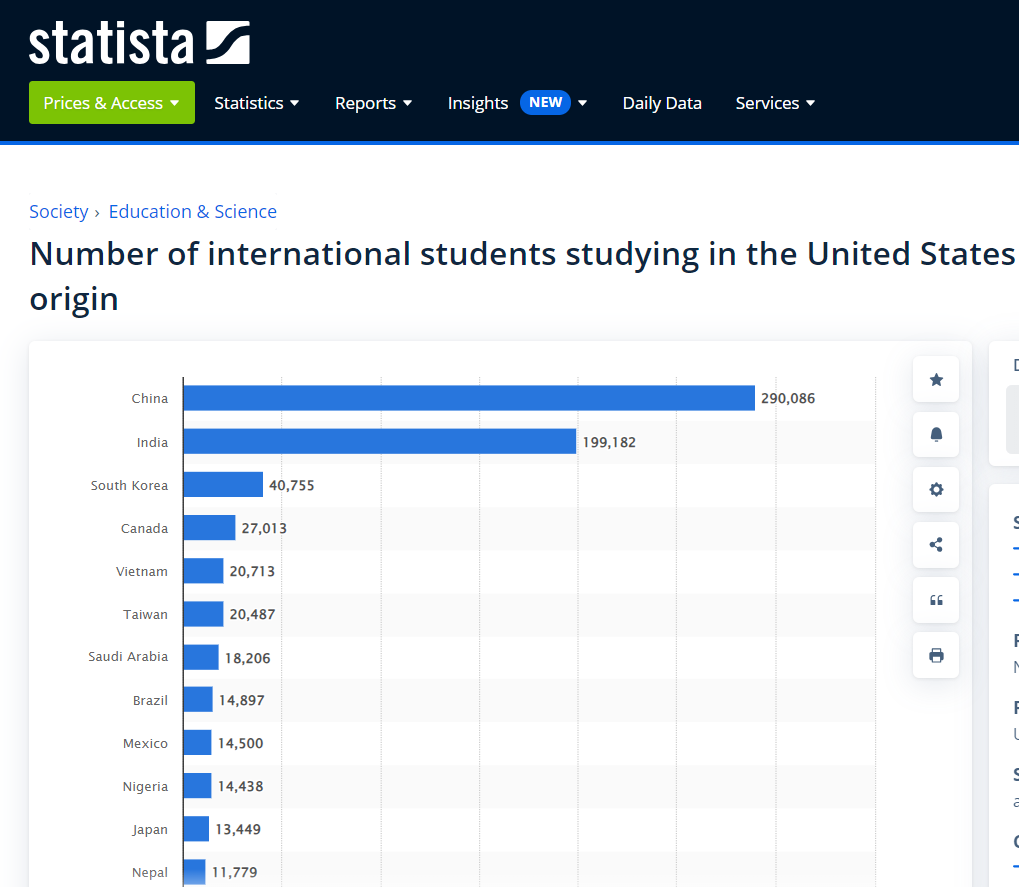Click the 199,182 value label
The width and height of the screenshot is (1019, 887).
(x=609, y=443)
